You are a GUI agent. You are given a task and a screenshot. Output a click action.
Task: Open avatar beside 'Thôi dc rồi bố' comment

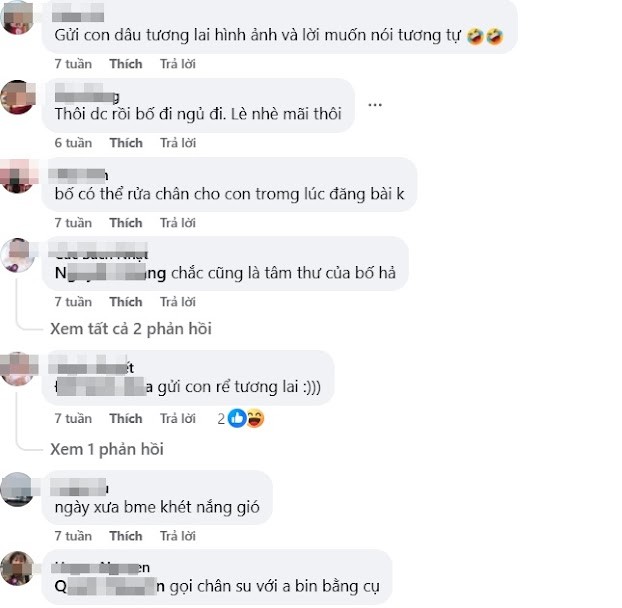(x=17, y=97)
